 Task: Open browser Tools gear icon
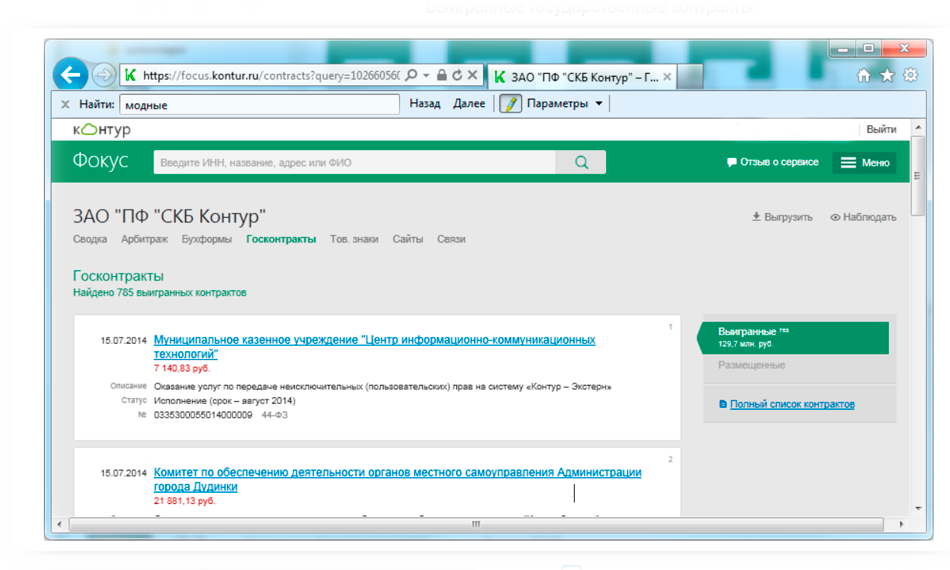(910, 75)
